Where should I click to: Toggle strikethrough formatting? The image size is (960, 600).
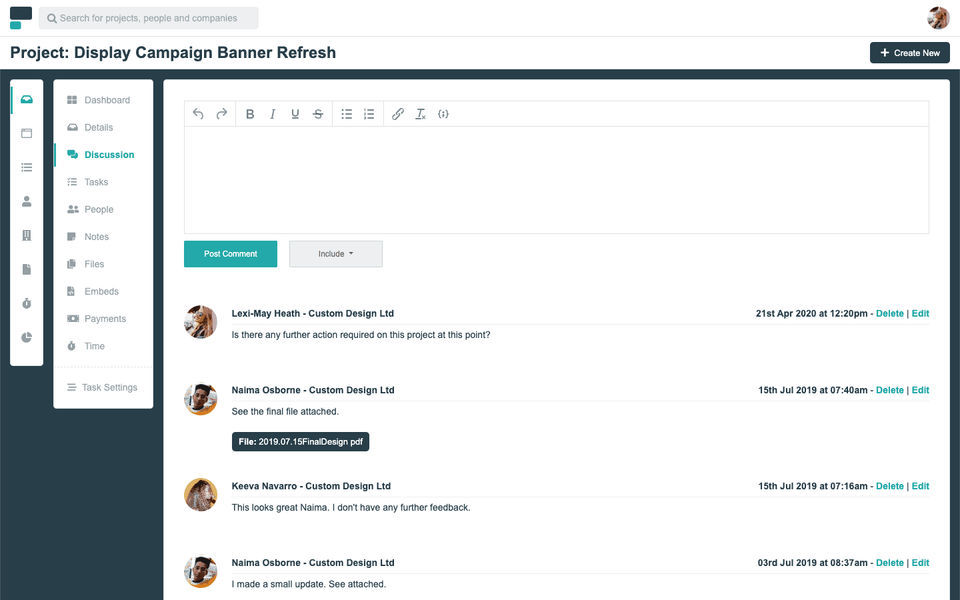318,114
